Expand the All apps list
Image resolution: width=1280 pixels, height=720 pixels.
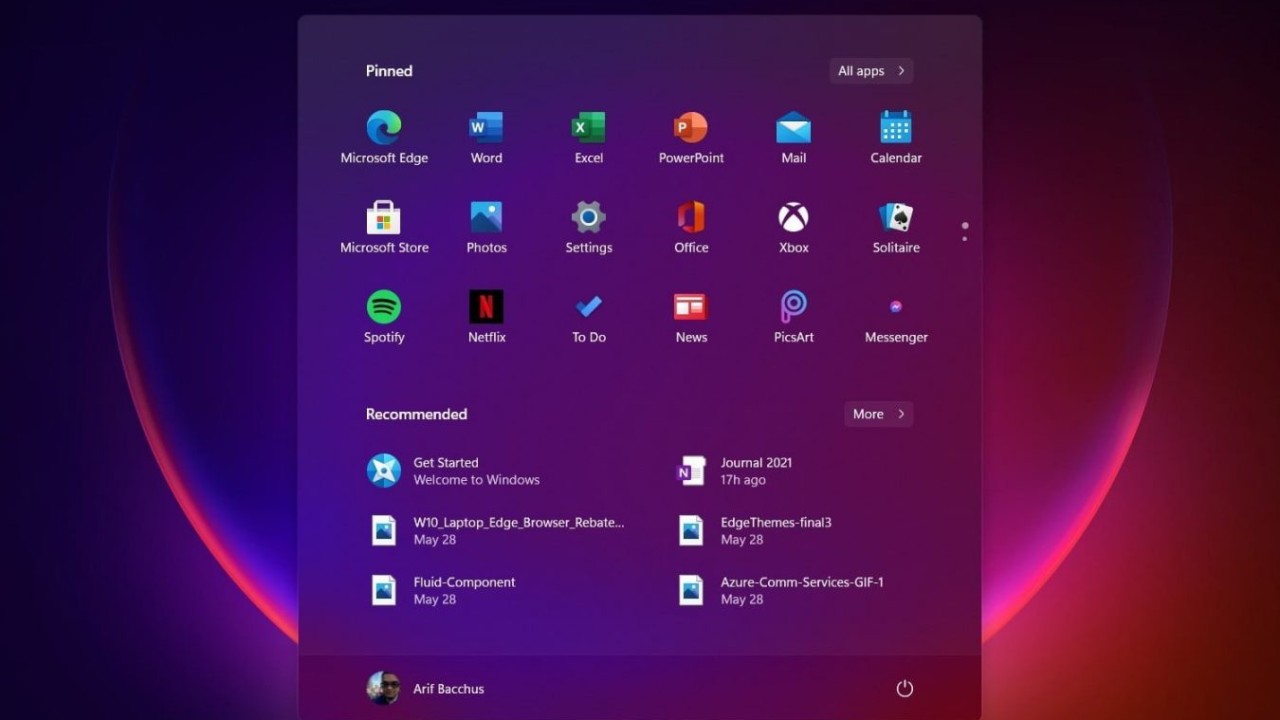point(871,71)
